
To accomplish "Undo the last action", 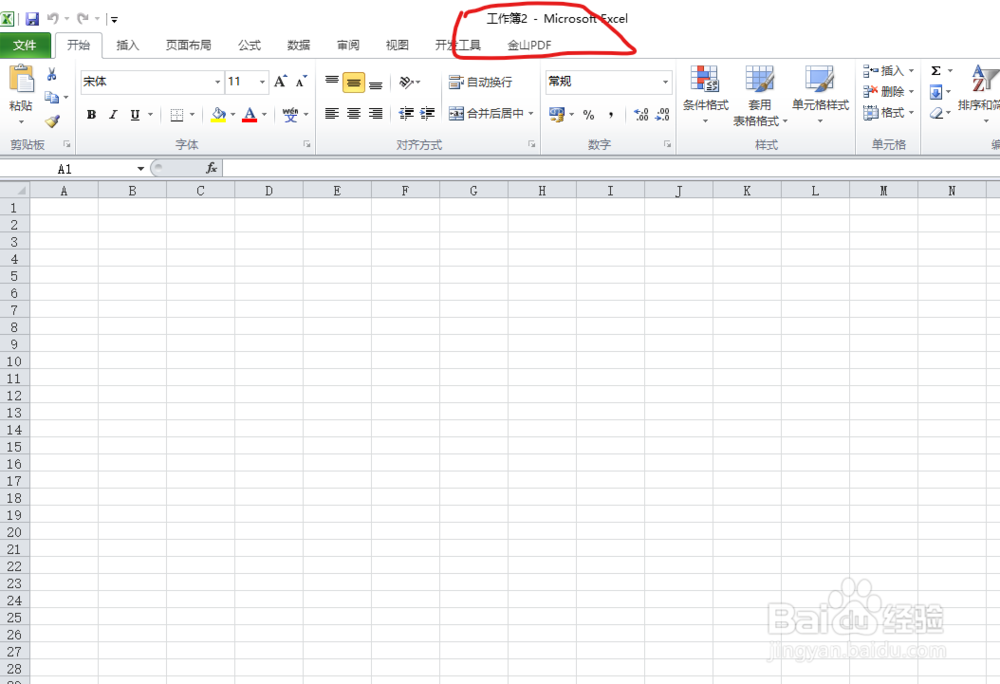I will click(52, 18).
